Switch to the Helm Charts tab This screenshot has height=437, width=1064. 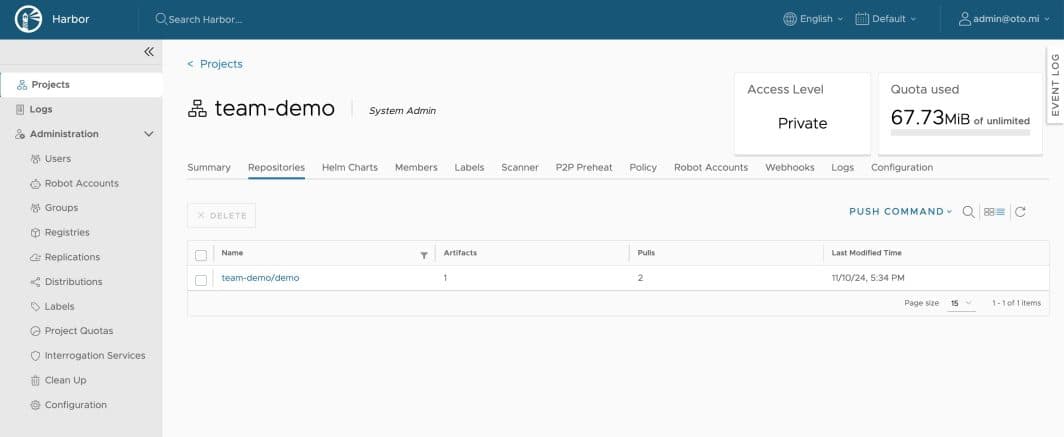coord(350,167)
